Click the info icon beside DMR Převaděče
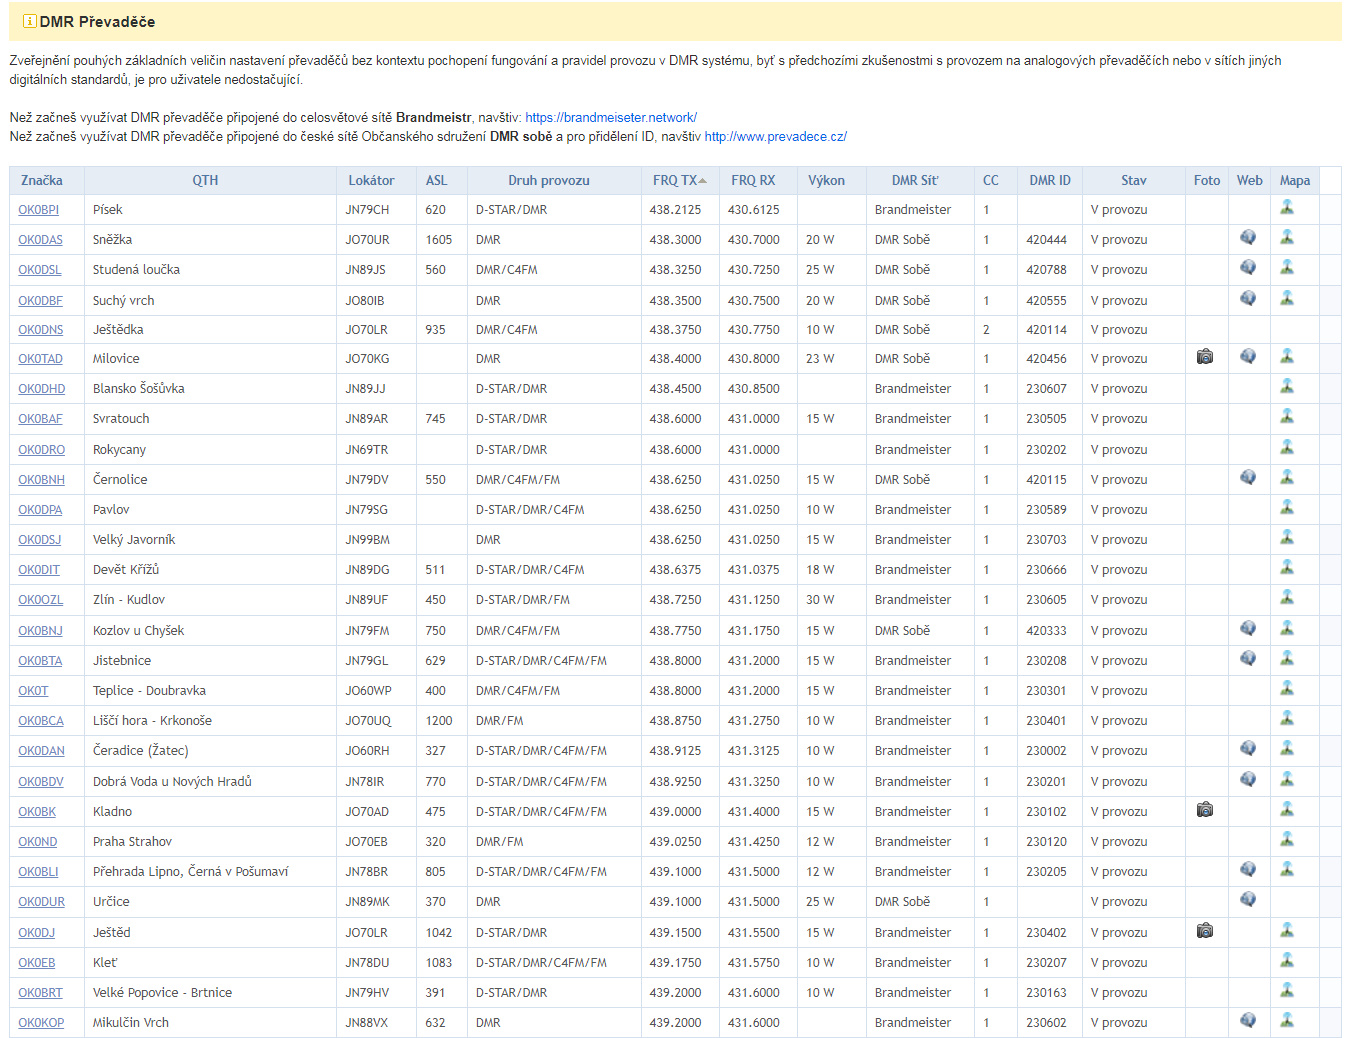This screenshot has width=1360, height=1038. tap(30, 21)
